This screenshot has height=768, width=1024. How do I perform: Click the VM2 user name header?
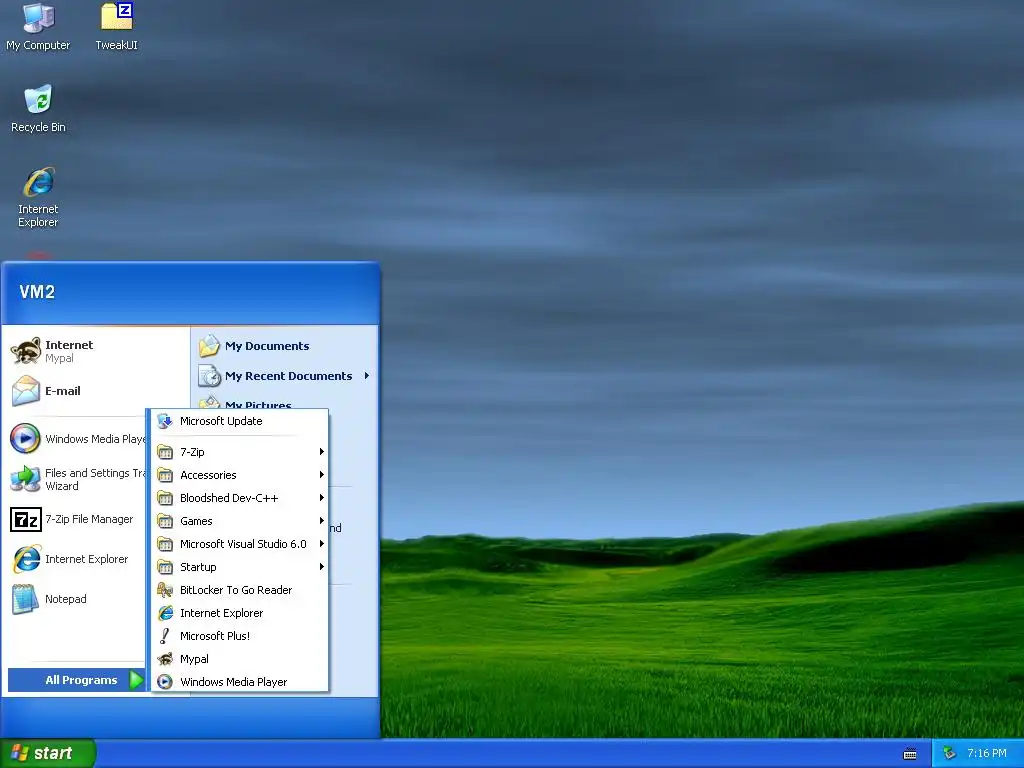[37, 292]
